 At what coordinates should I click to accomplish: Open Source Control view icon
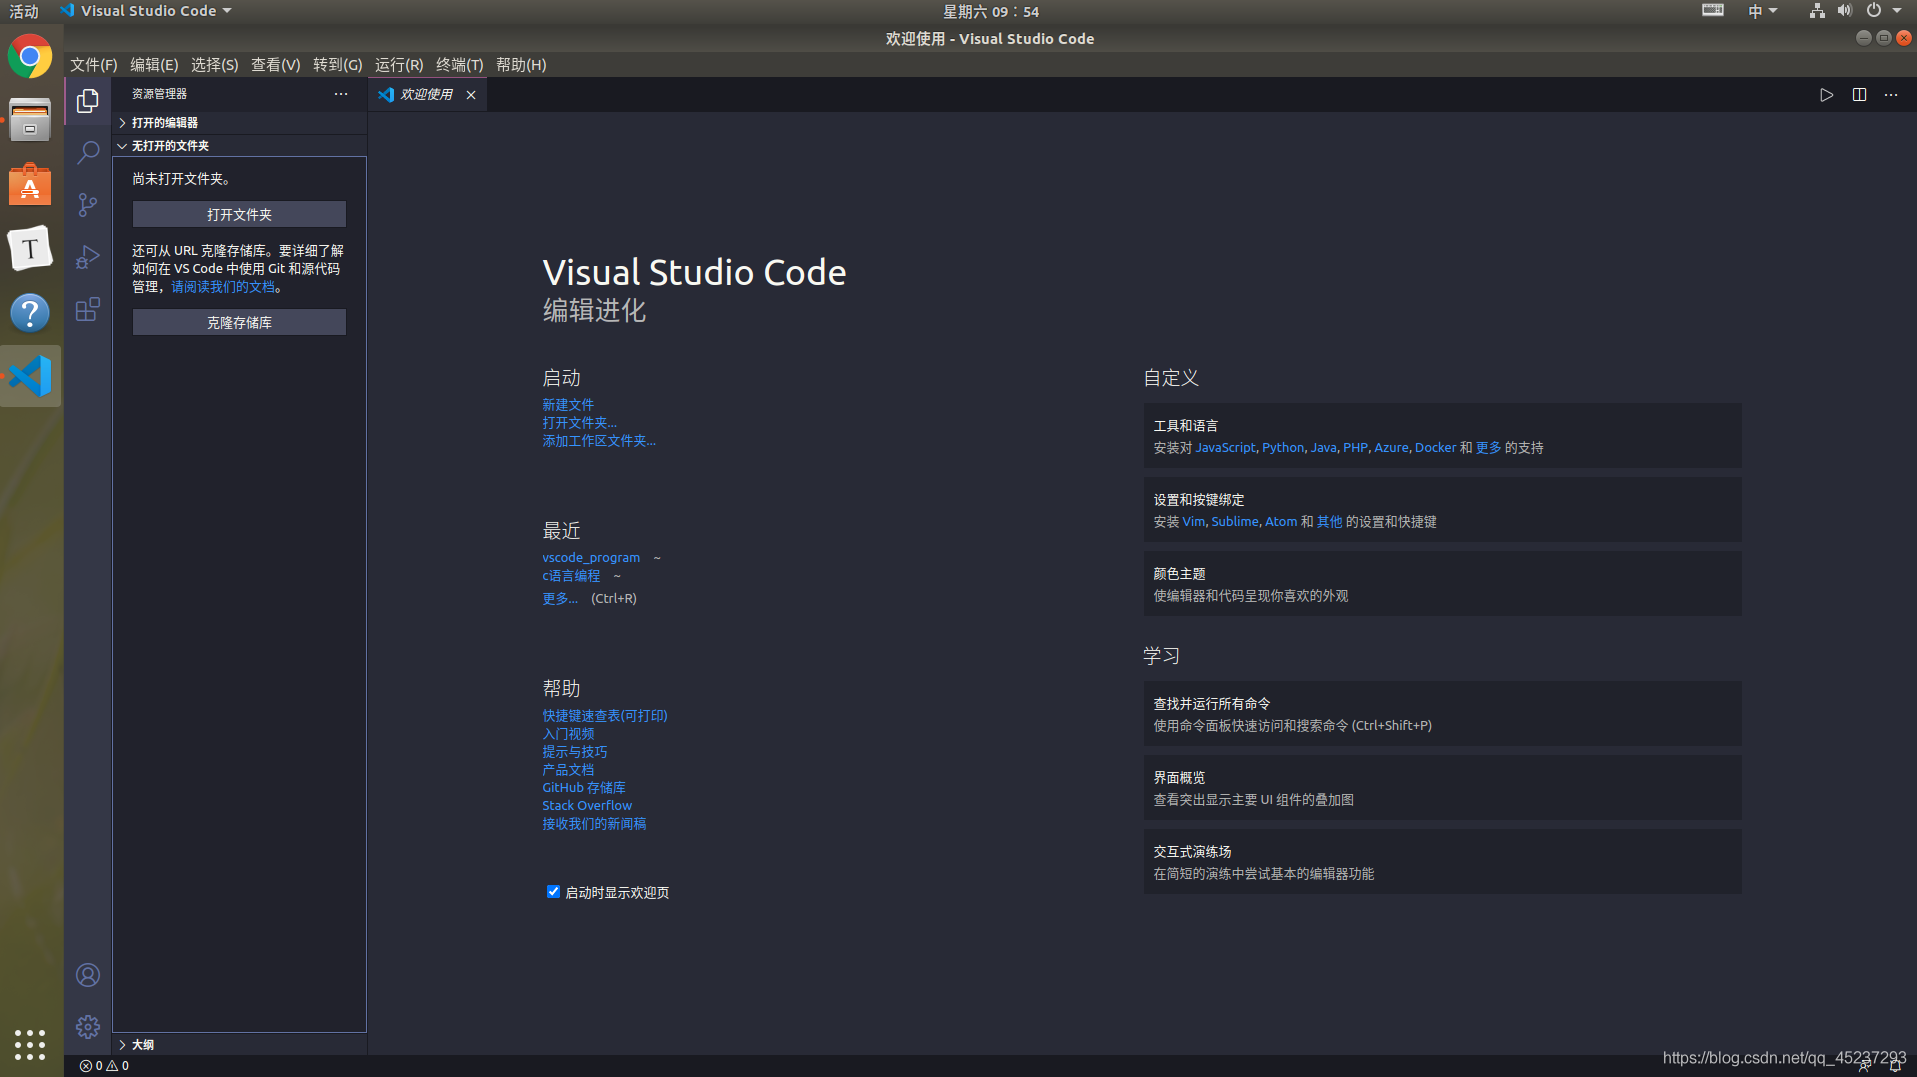tap(88, 205)
